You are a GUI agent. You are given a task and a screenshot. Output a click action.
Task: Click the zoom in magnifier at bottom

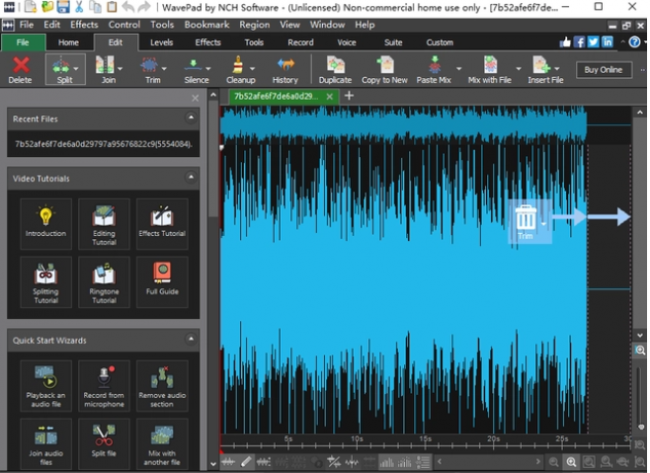[571, 462]
